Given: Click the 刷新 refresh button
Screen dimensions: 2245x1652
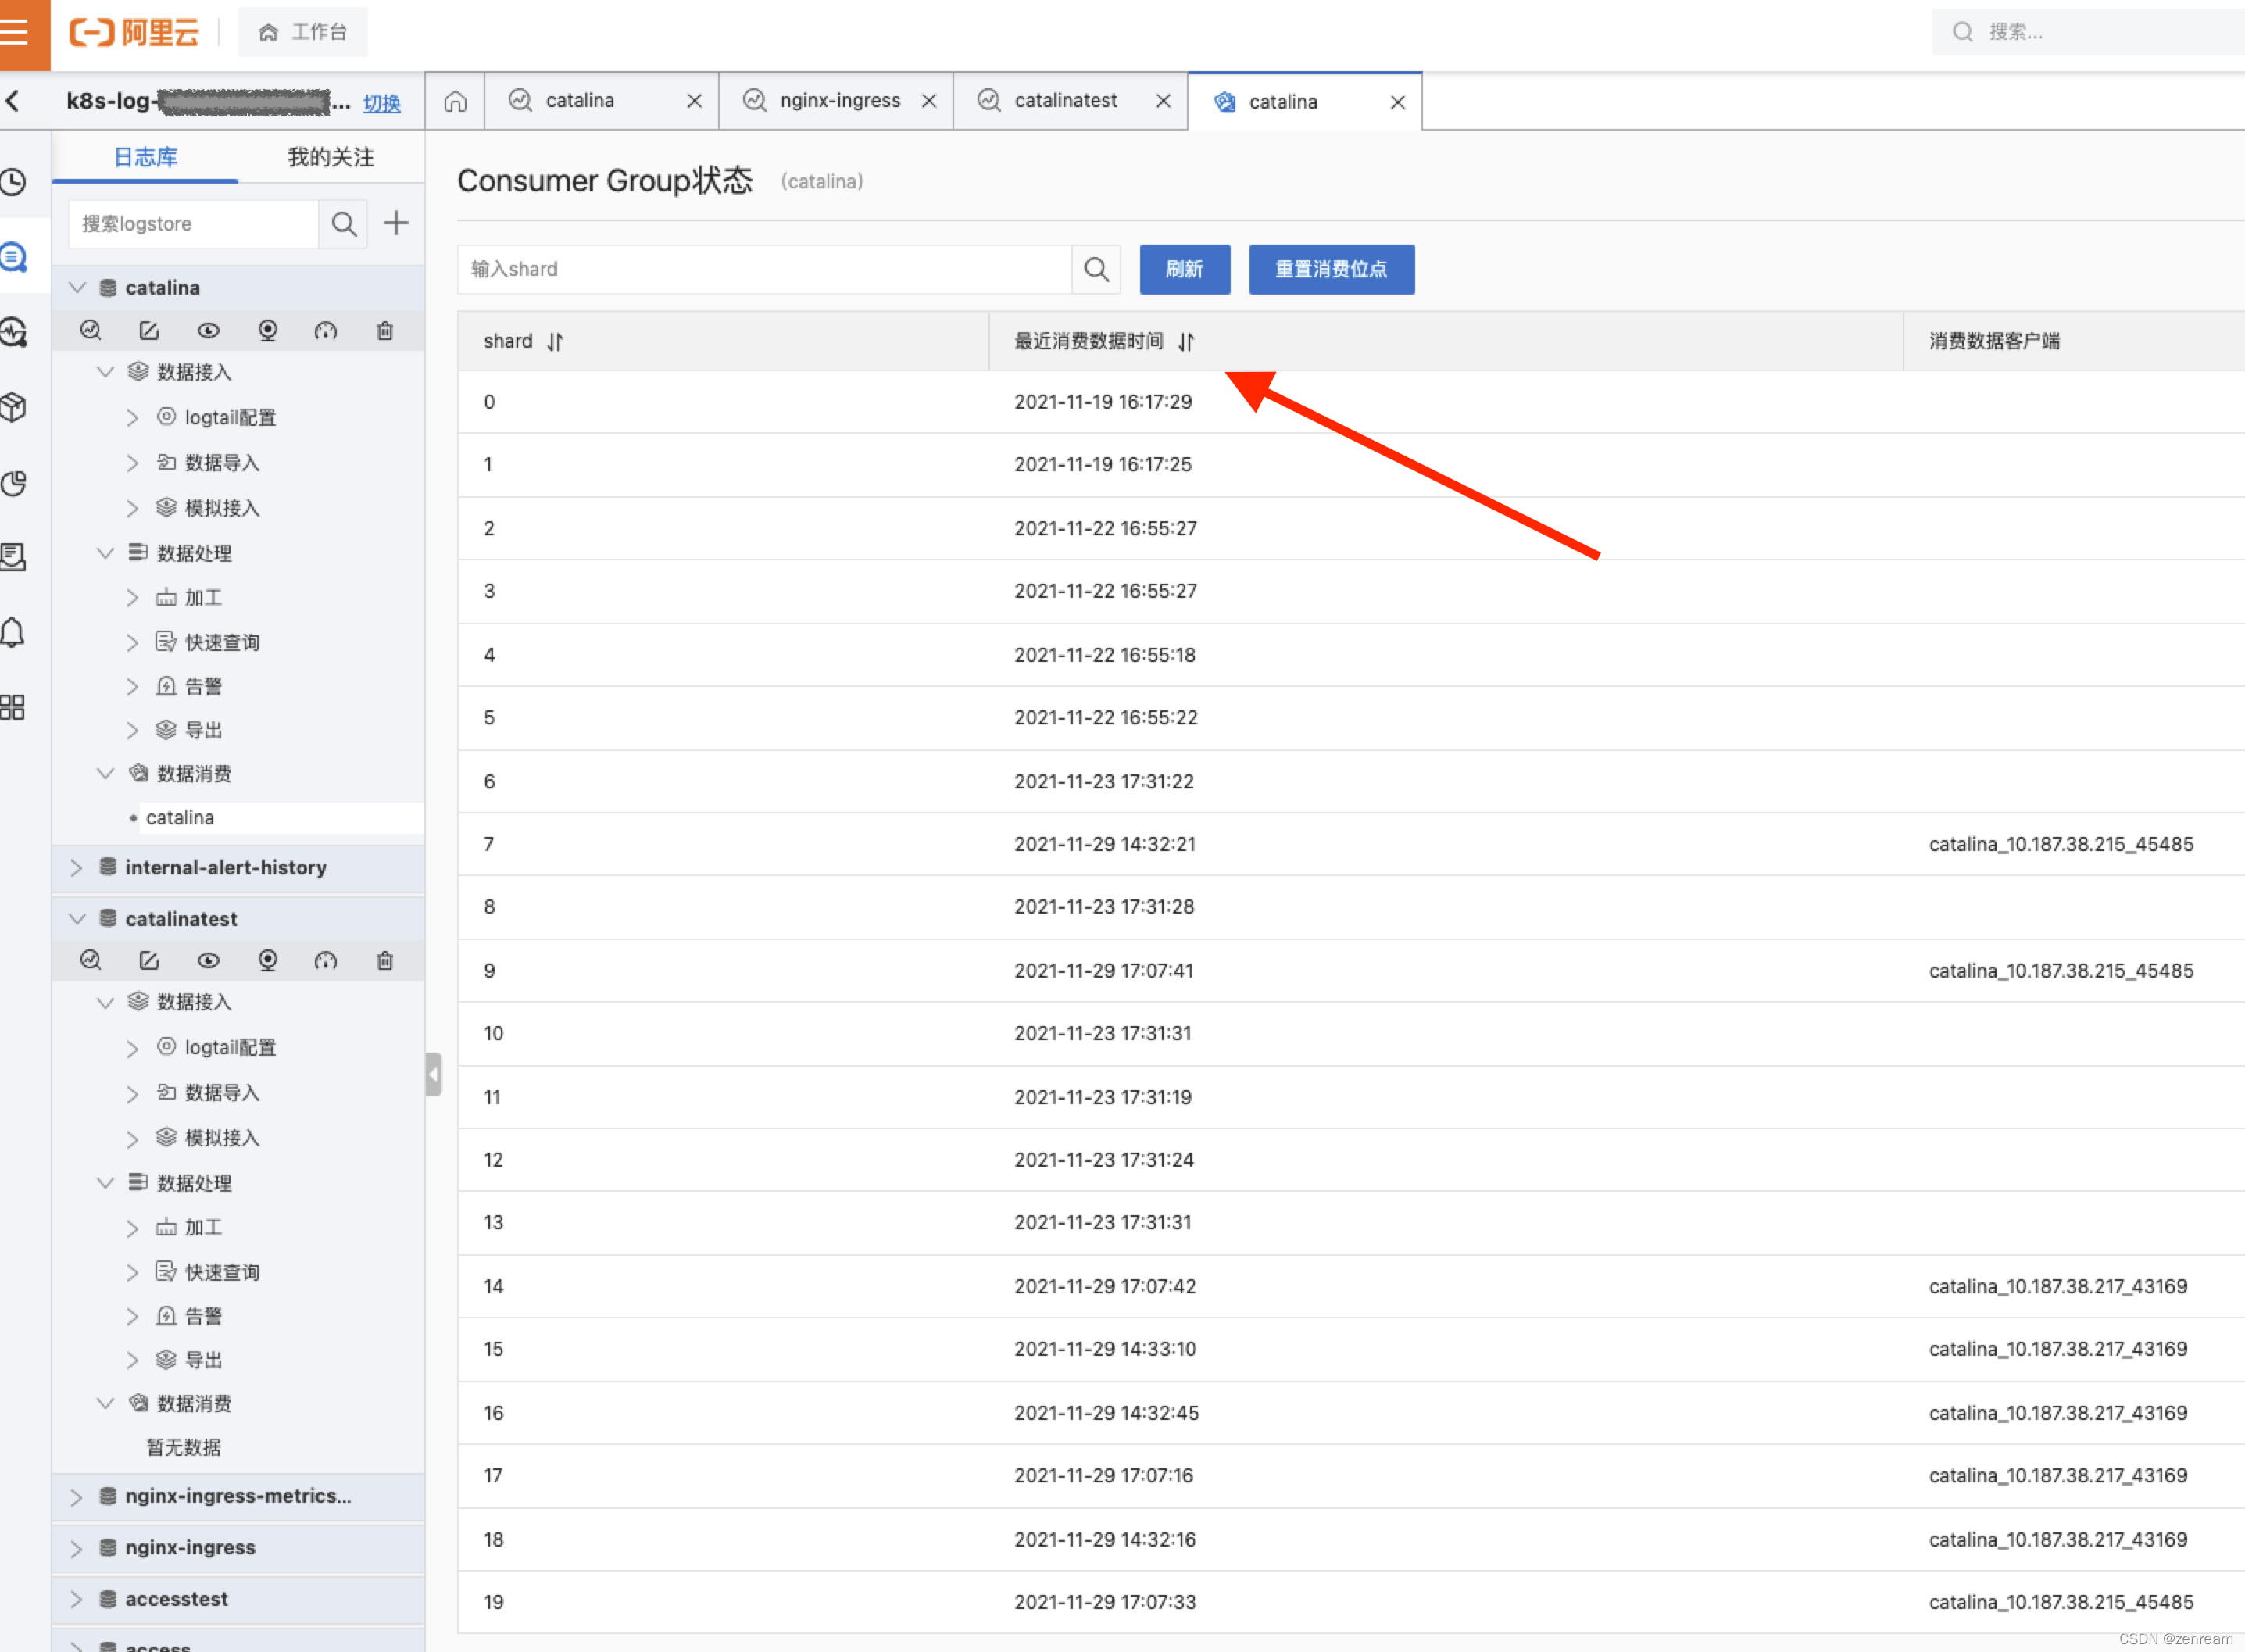Looking at the screenshot, I should pos(1184,269).
